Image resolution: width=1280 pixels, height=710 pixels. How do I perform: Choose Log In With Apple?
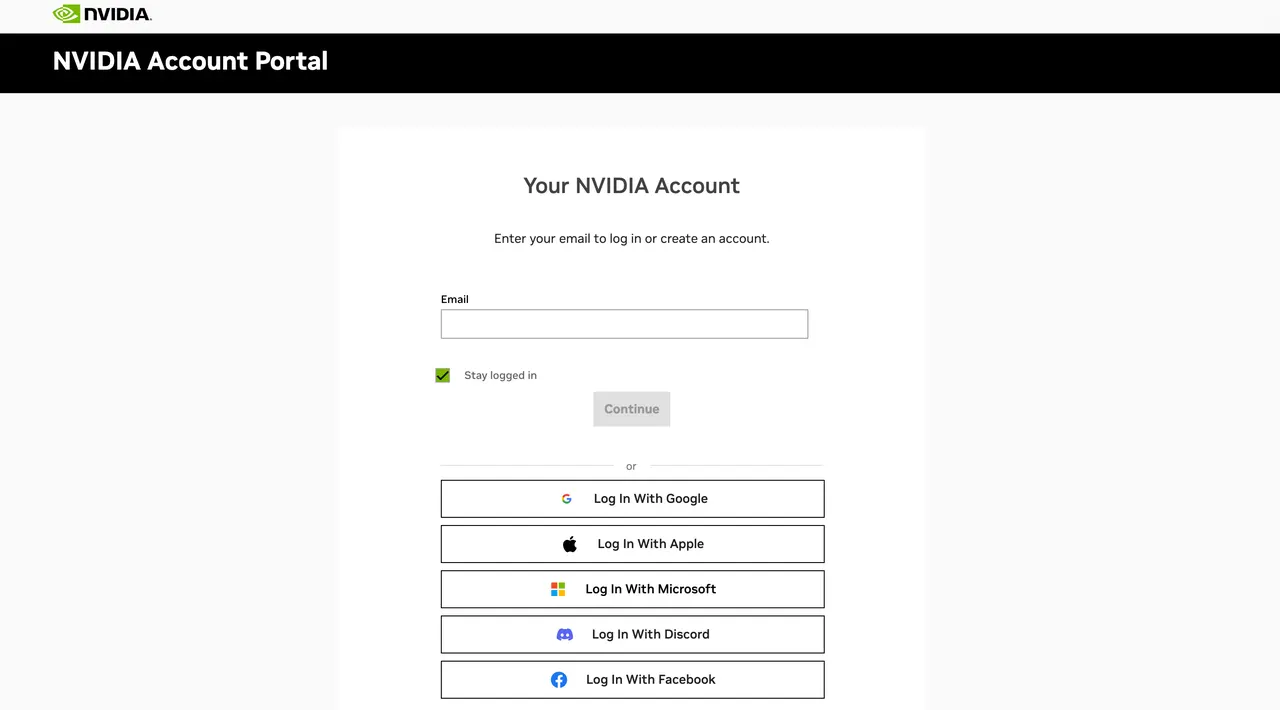coord(632,544)
